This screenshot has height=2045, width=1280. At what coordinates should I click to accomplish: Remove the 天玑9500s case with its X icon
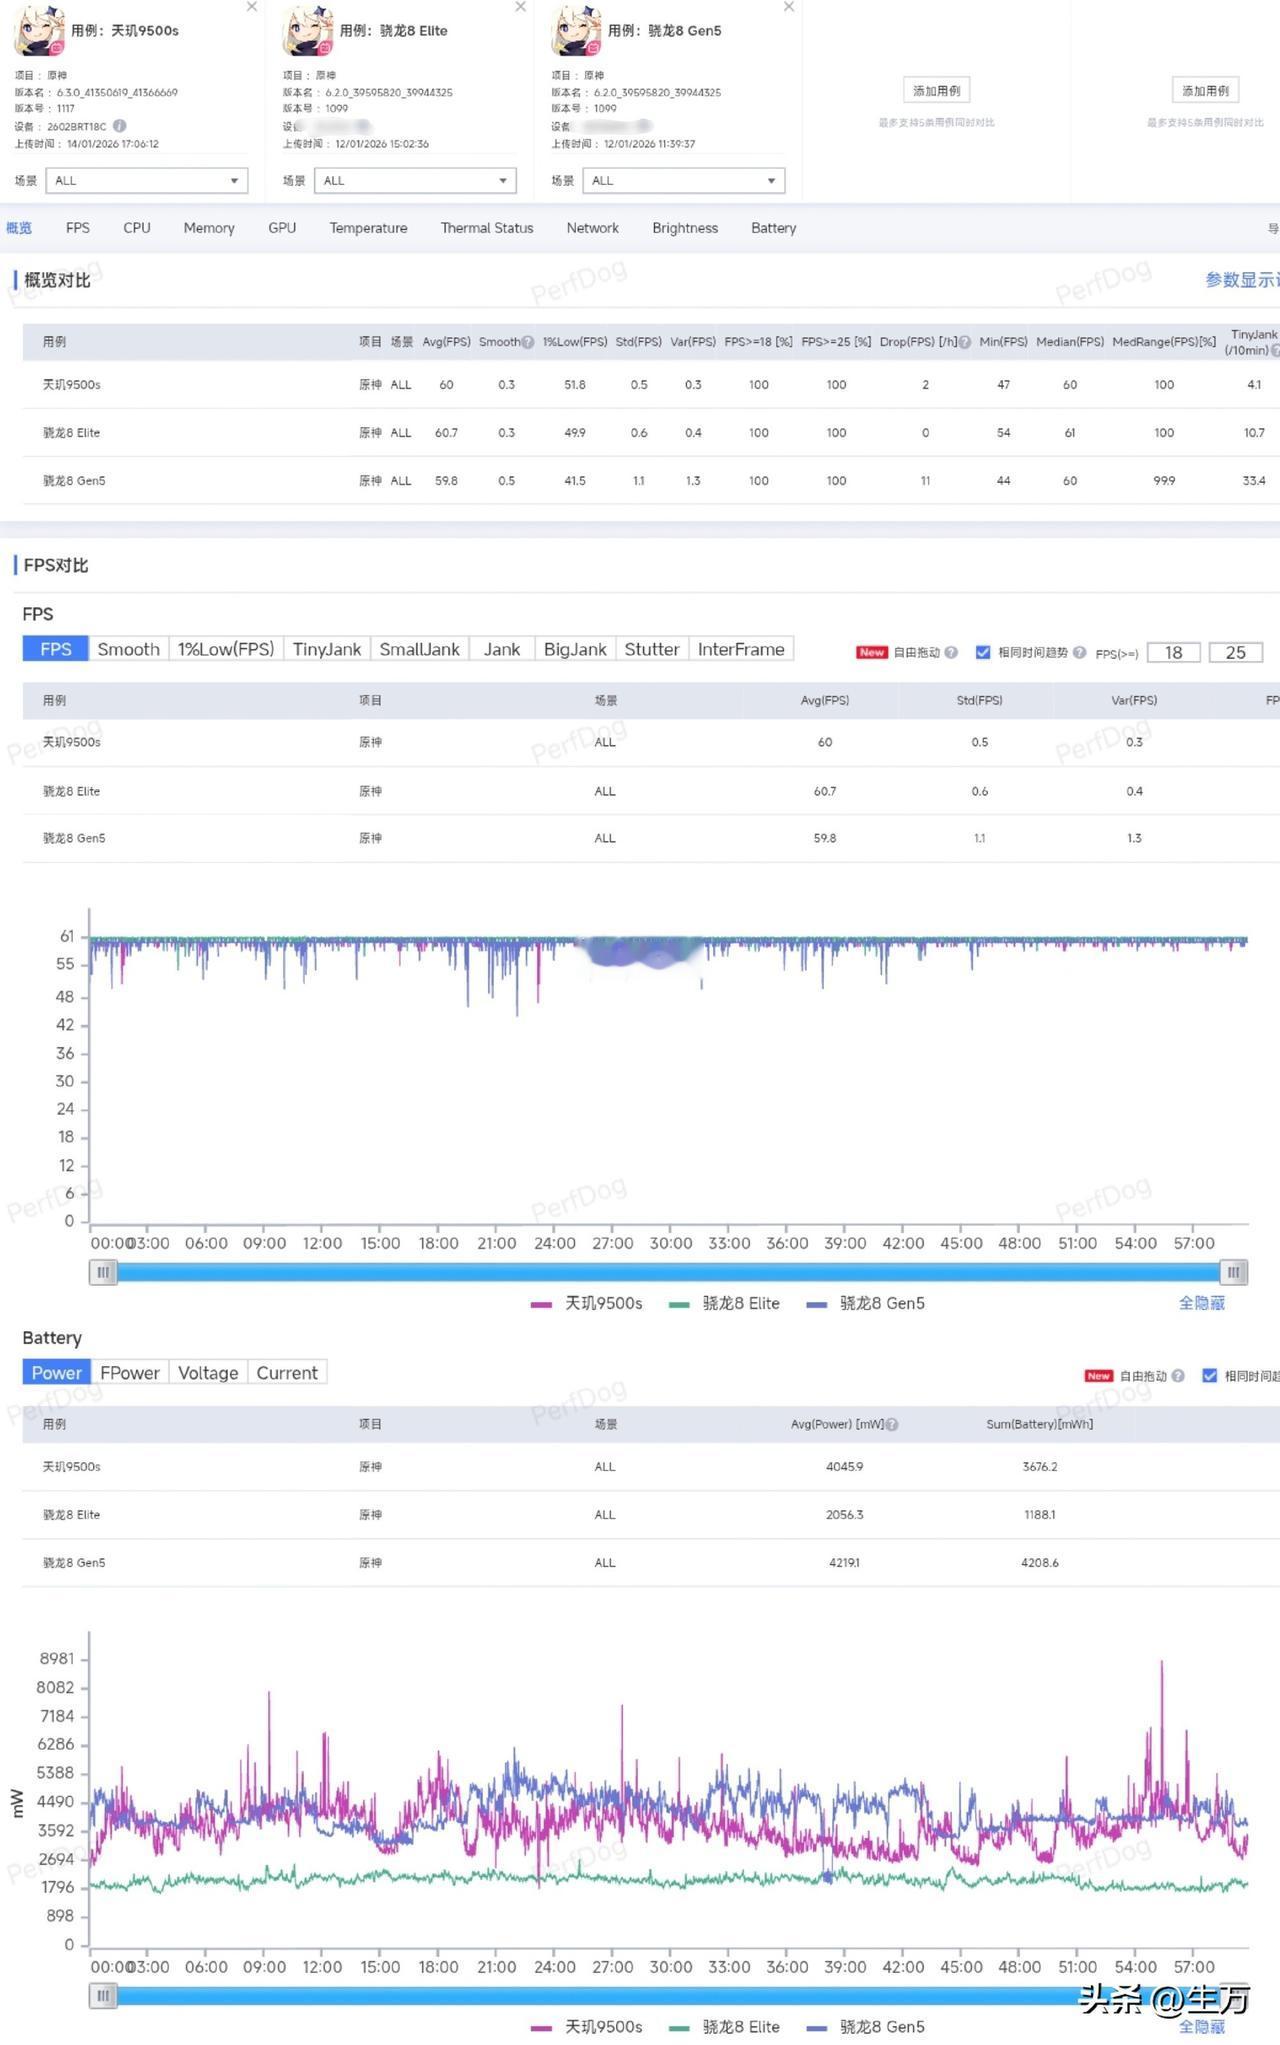click(x=252, y=7)
